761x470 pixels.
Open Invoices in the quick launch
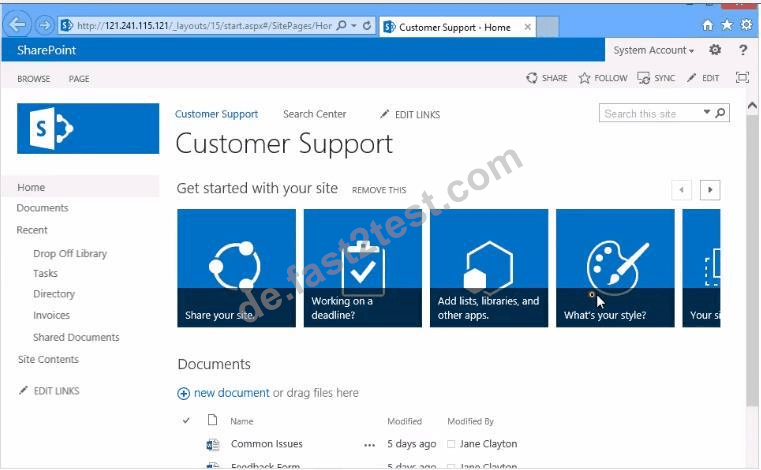tap(51, 315)
